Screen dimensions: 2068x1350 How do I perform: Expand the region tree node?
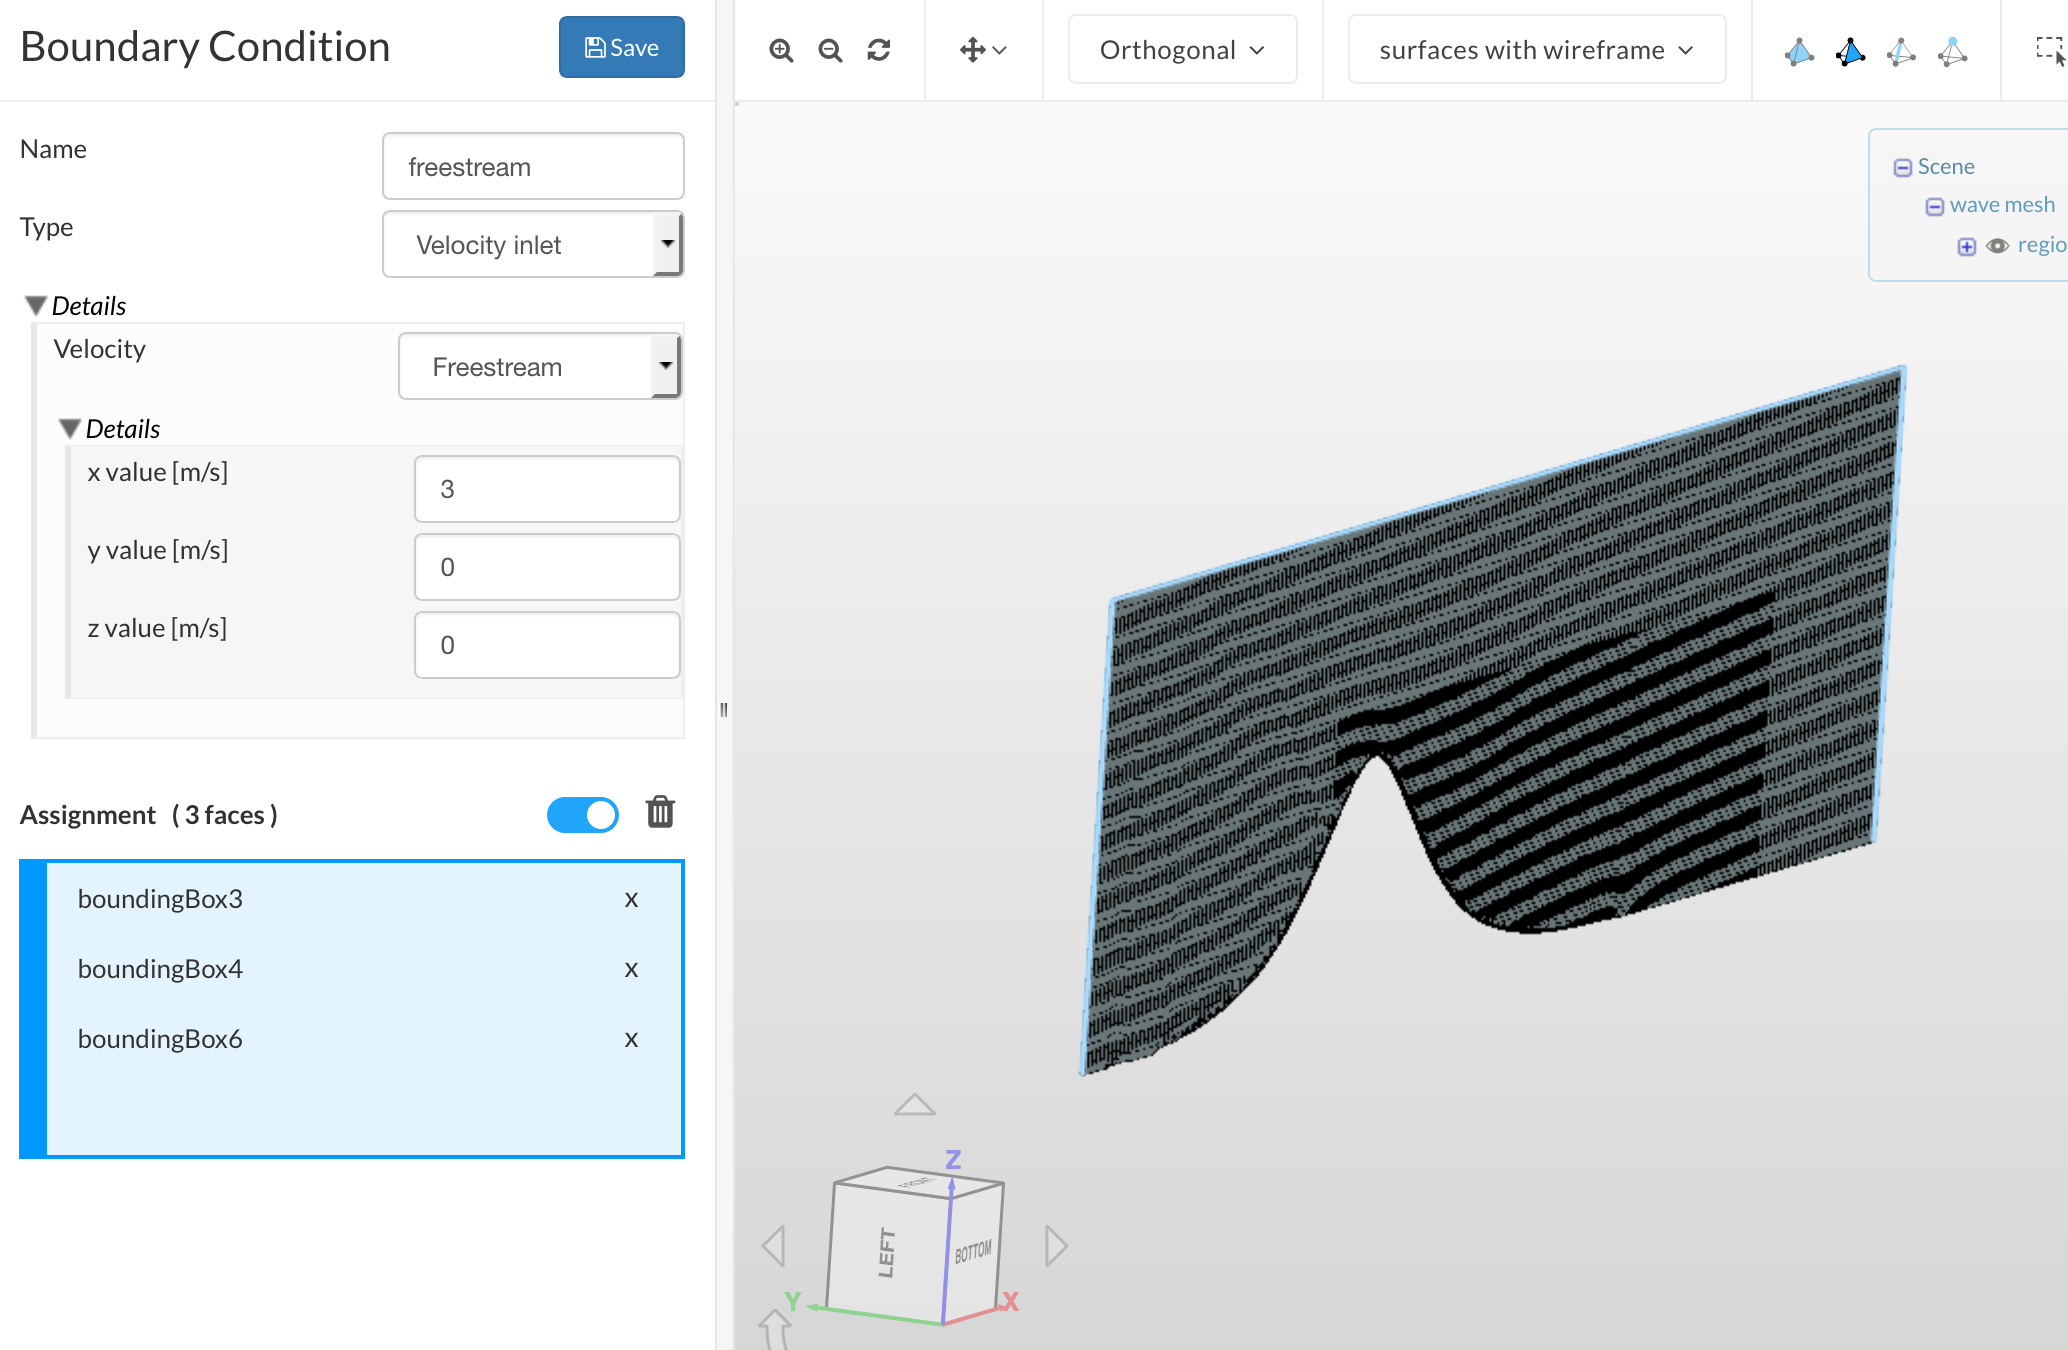pos(1967,247)
